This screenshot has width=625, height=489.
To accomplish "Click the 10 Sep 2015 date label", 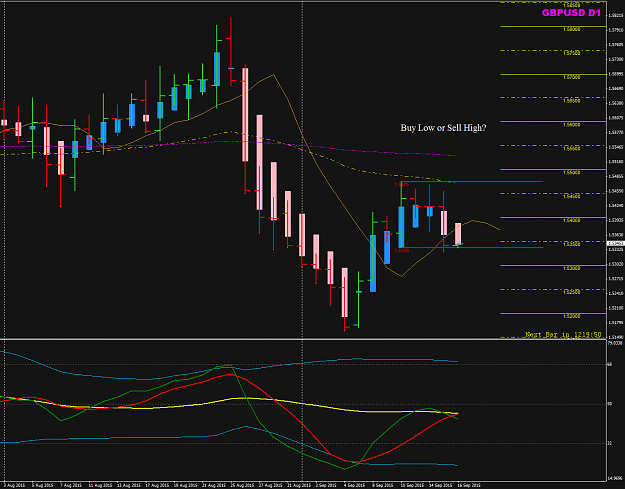I will tap(412, 485).
